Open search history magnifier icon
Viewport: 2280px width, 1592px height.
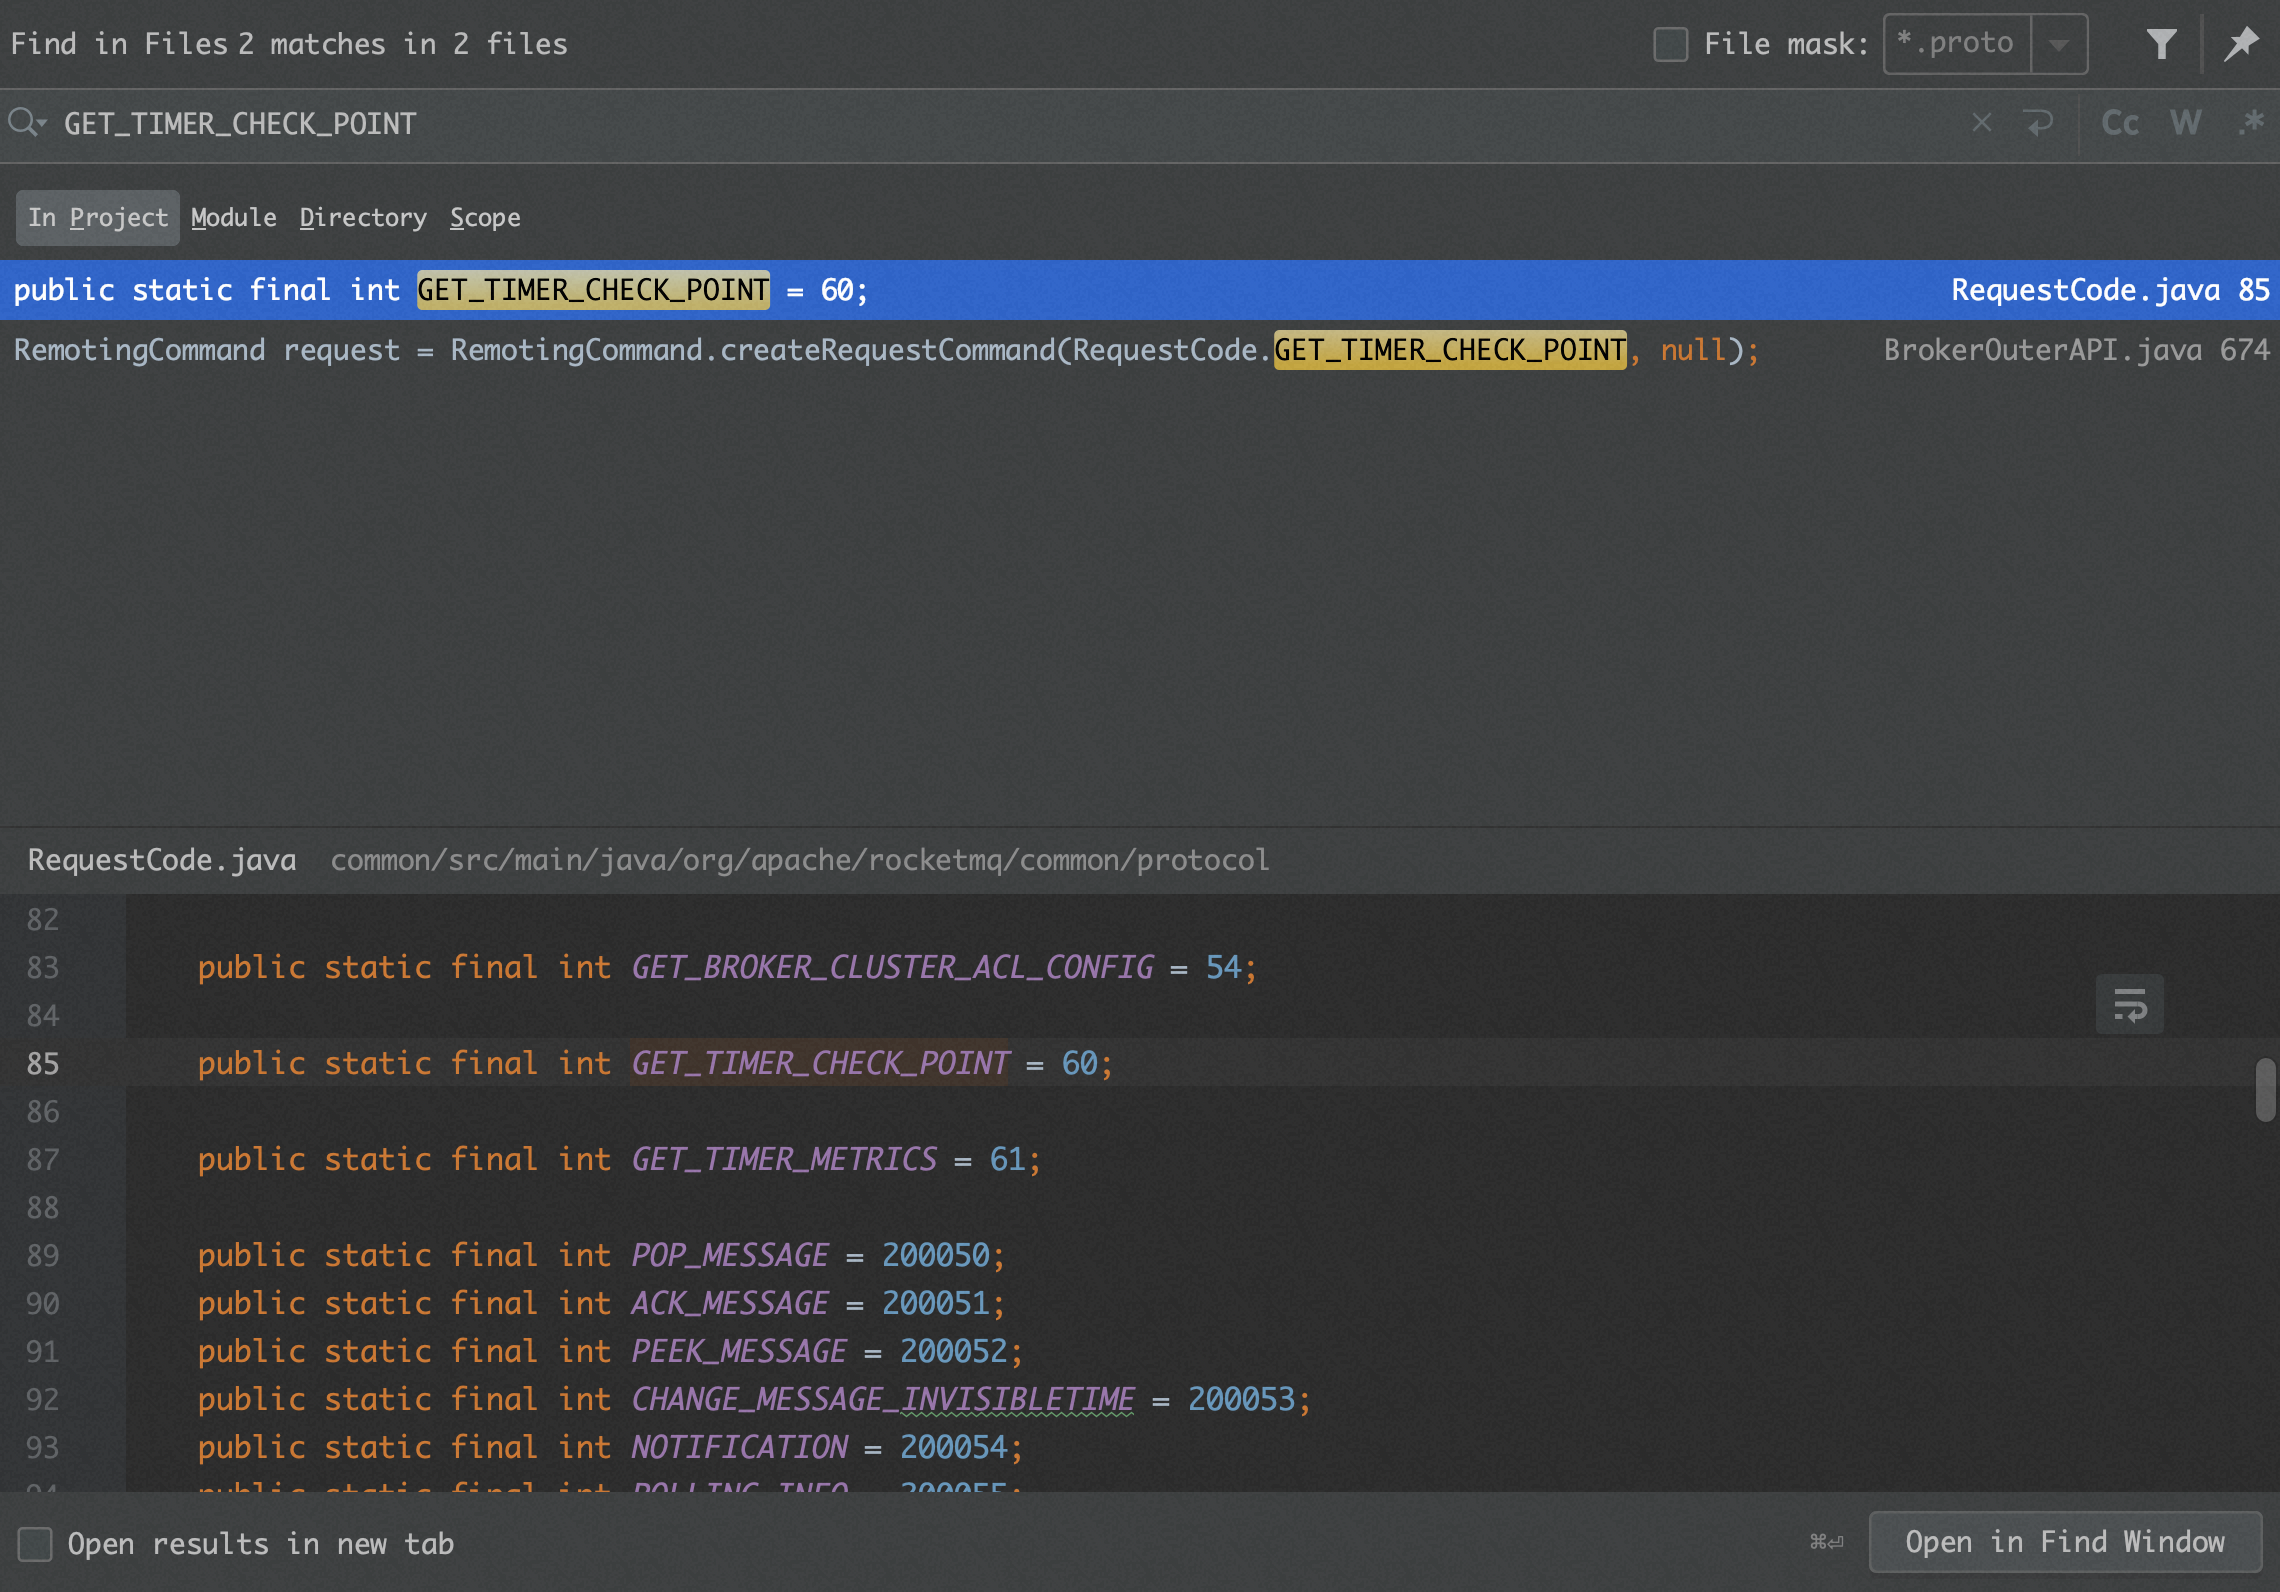pyautogui.click(x=26, y=123)
